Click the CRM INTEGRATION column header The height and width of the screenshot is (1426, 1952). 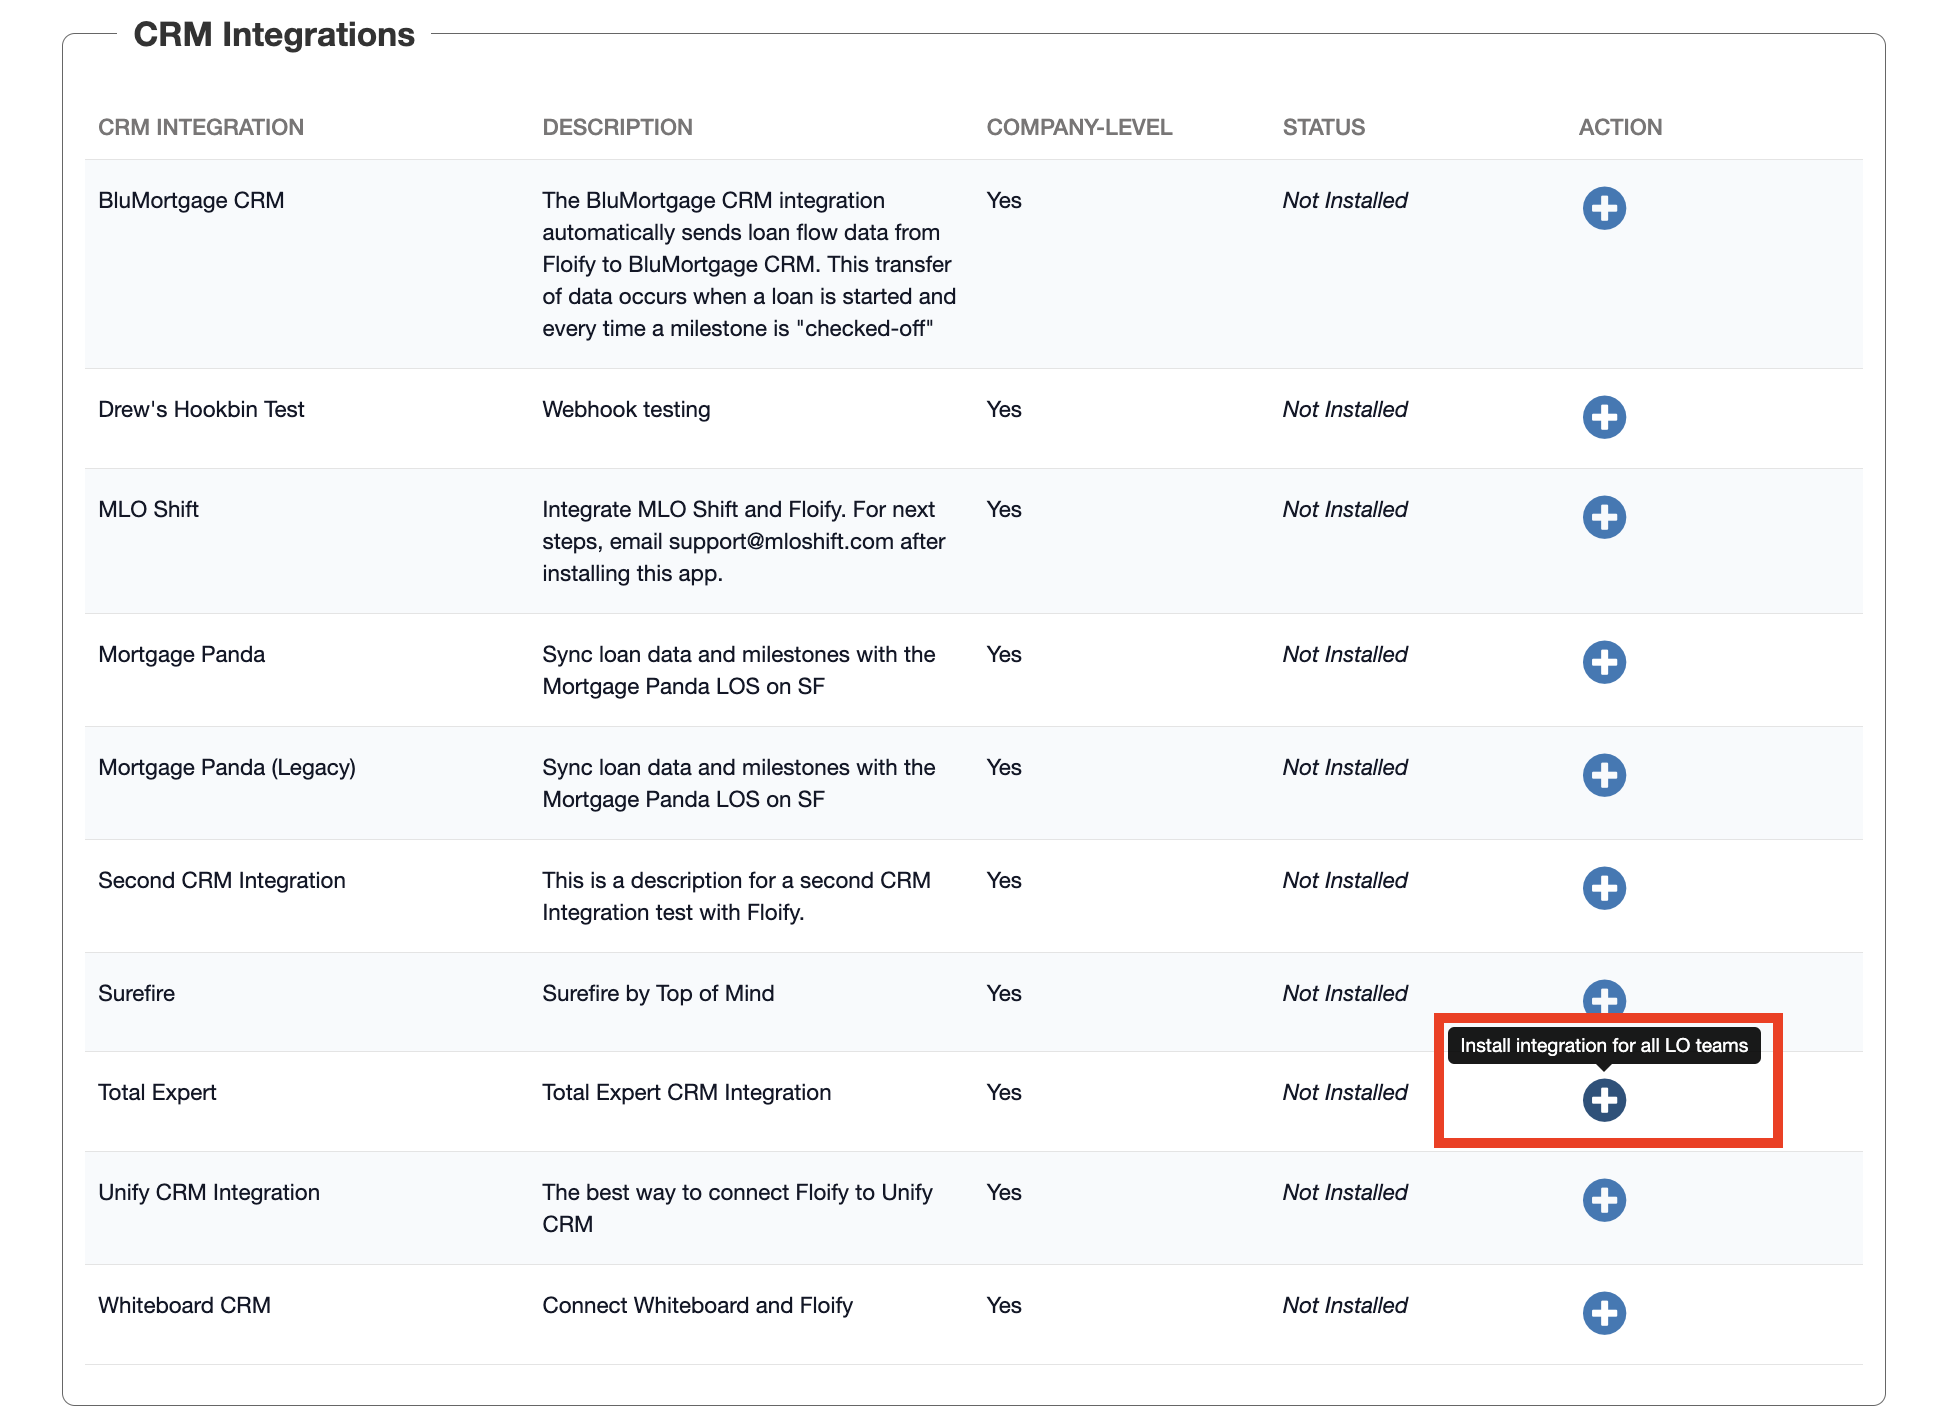click(201, 127)
